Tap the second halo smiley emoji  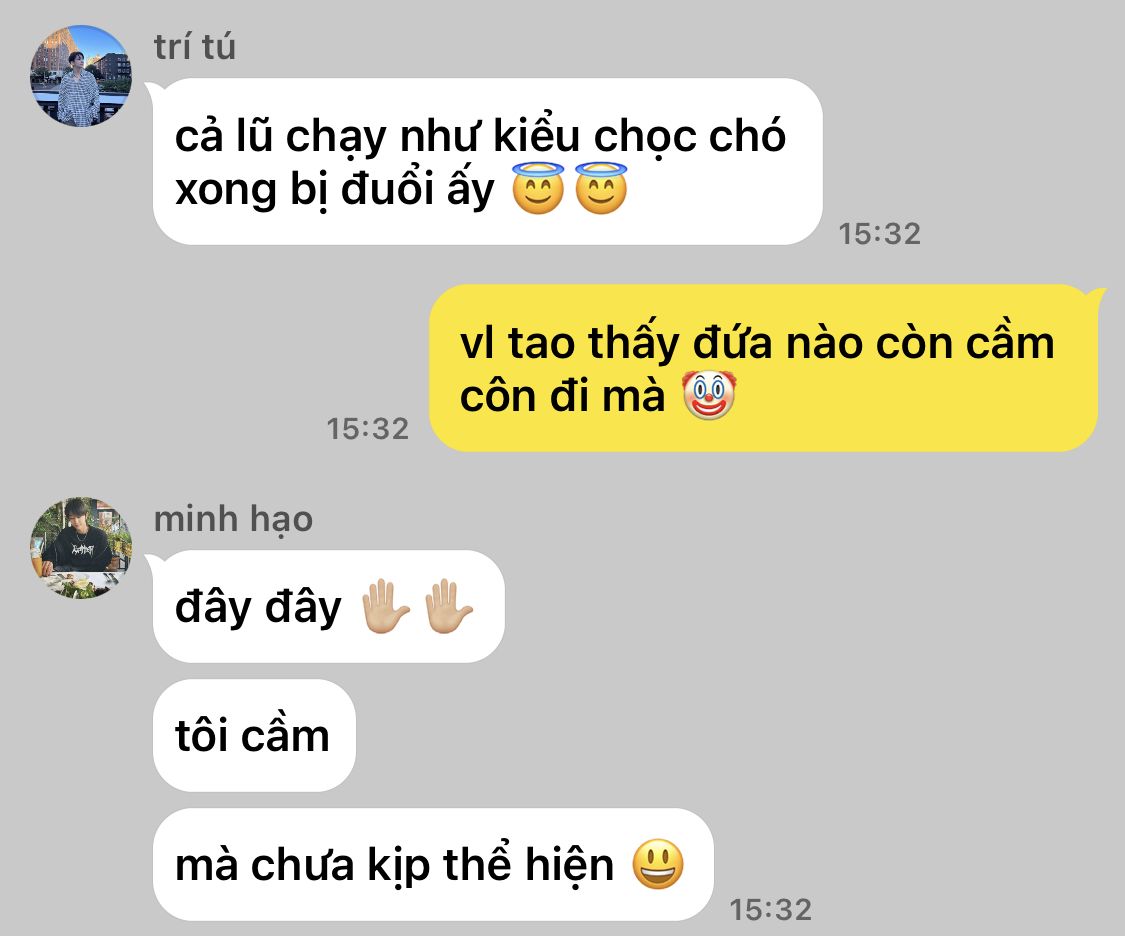pos(601,188)
